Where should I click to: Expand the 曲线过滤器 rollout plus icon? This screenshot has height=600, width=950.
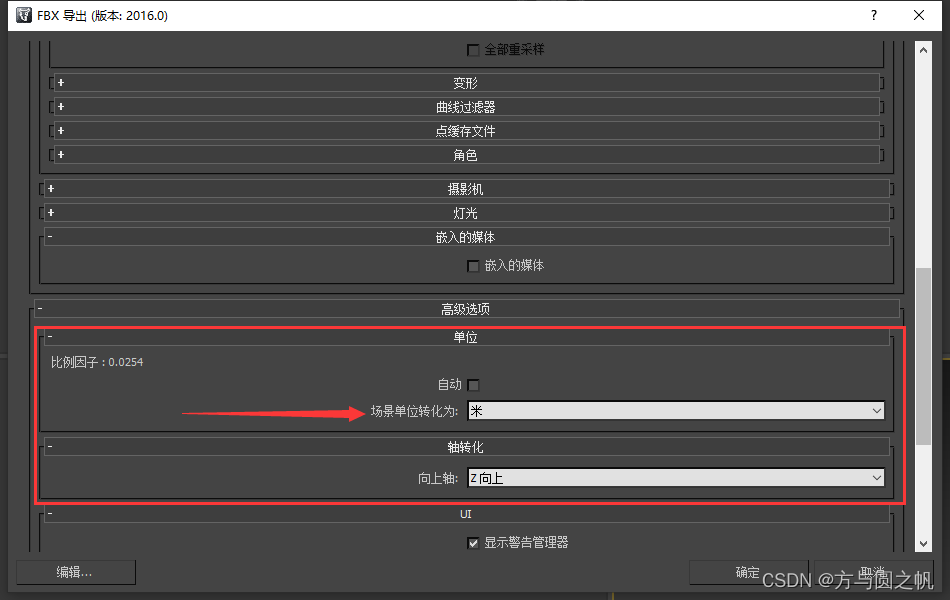(61, 107)
